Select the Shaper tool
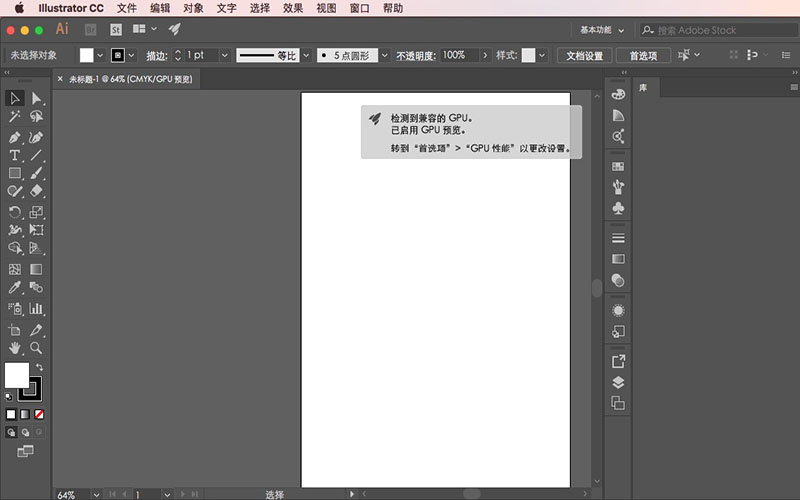800x500 pixels. 15,191
